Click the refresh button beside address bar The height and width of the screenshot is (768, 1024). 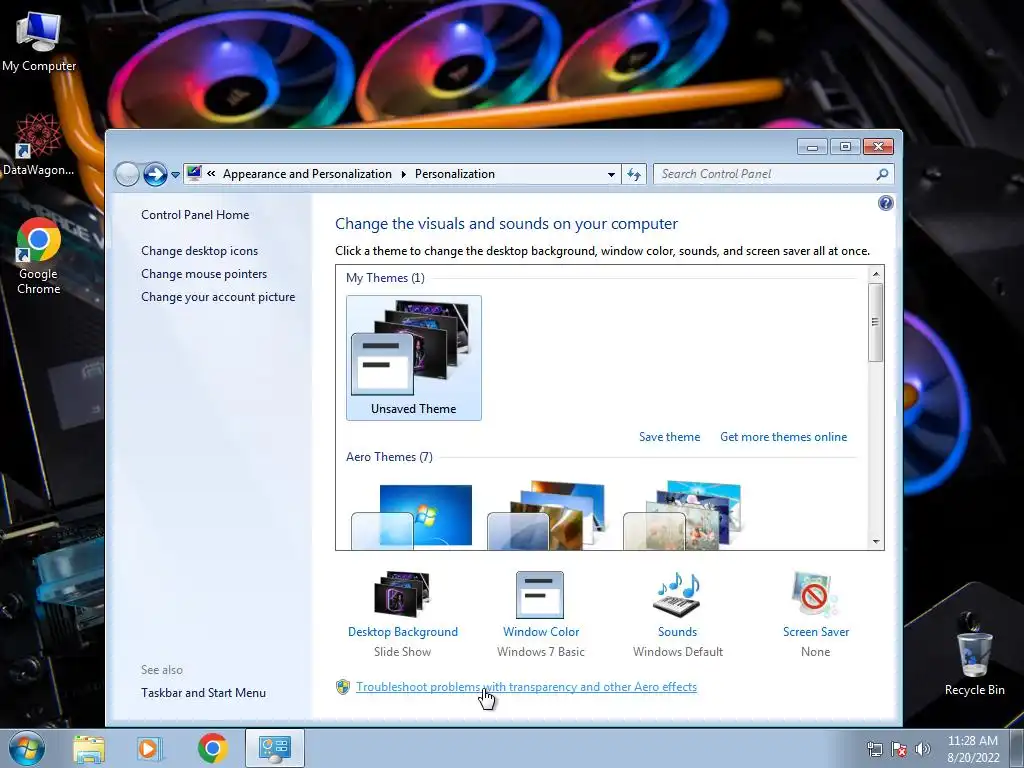[633, 174]
